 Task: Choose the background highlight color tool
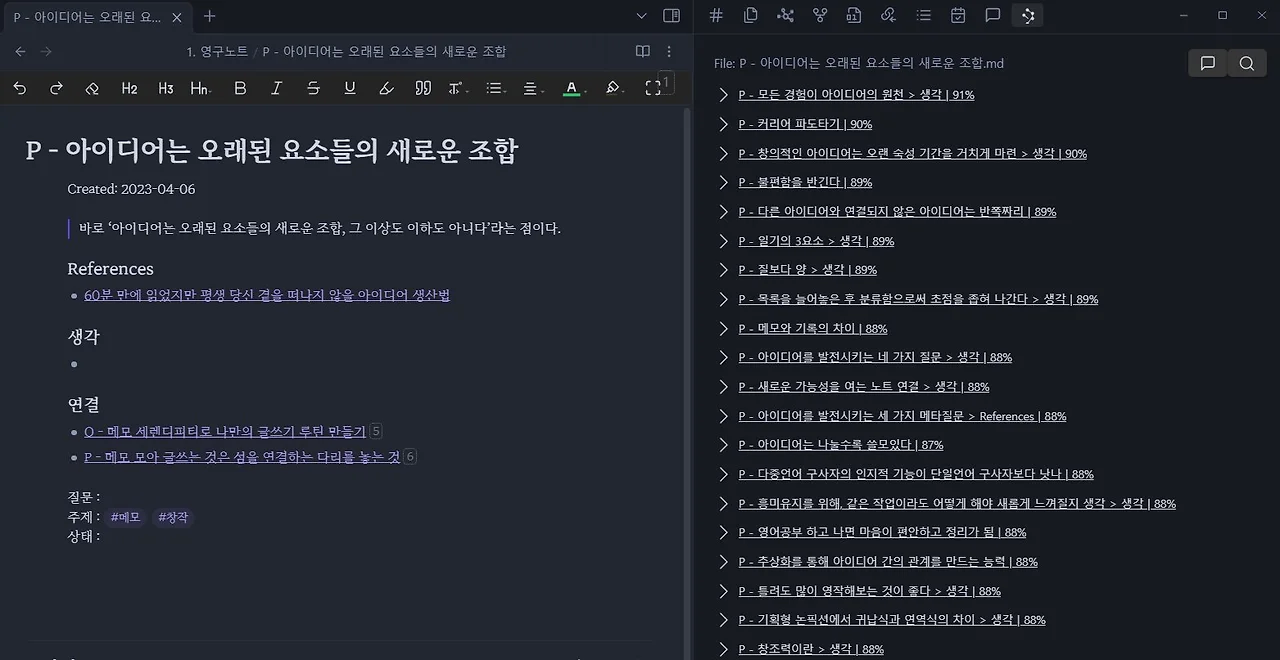click(614, 88)
